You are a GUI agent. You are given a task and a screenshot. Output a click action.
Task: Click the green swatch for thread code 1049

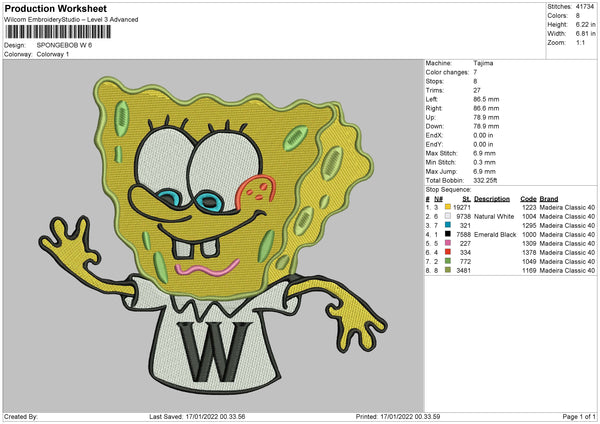click(x=448, y=261)
